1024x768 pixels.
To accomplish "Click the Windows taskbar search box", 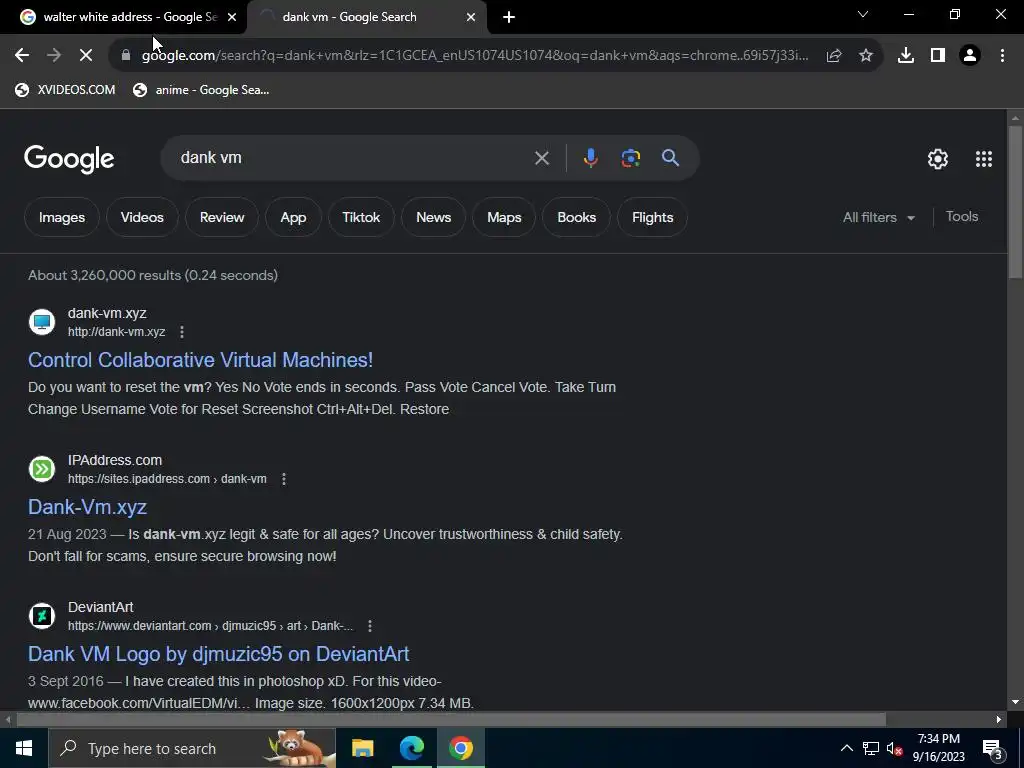I will click(x=192, y=748).
